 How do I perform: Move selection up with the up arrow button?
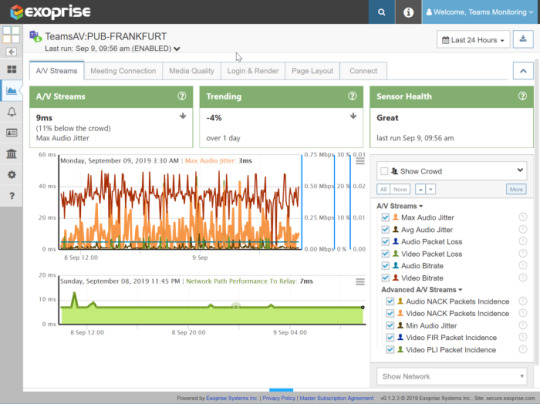pyautogui.click(x=420, y=189)
